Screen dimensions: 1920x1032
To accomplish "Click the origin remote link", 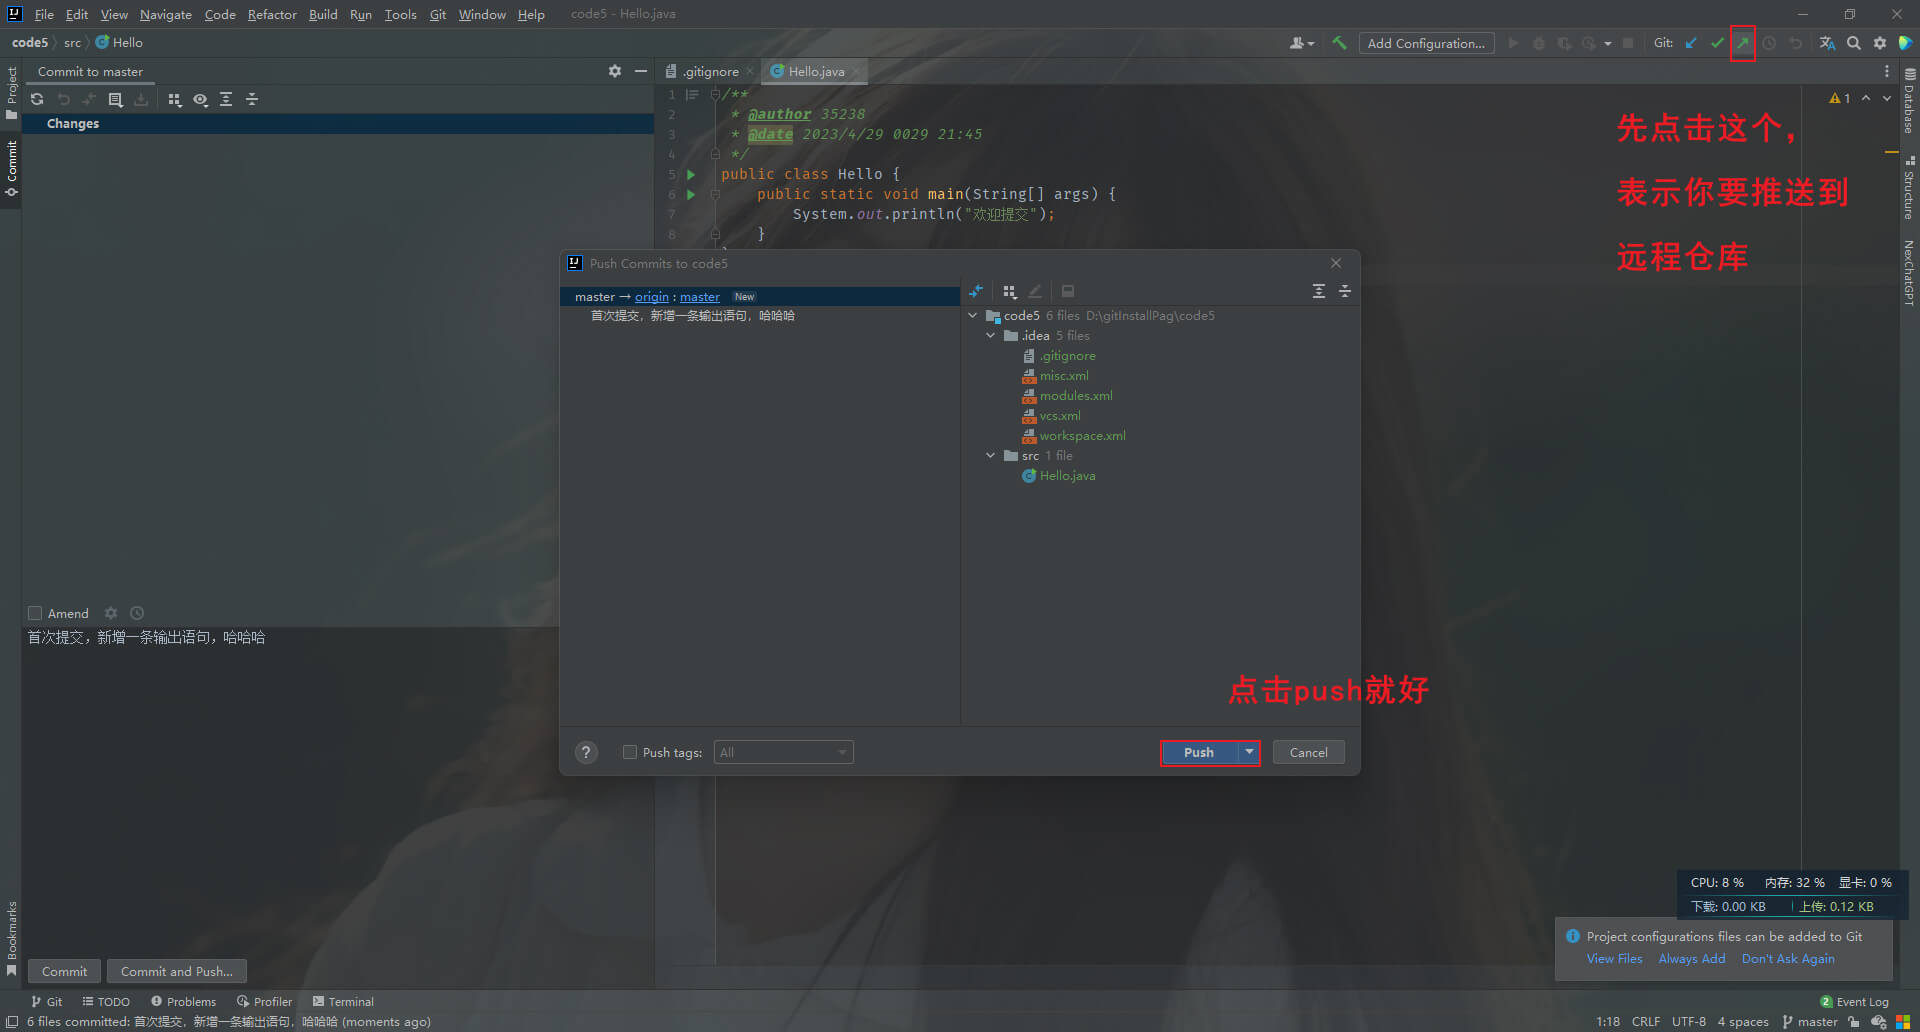I will tap(652, 296).
